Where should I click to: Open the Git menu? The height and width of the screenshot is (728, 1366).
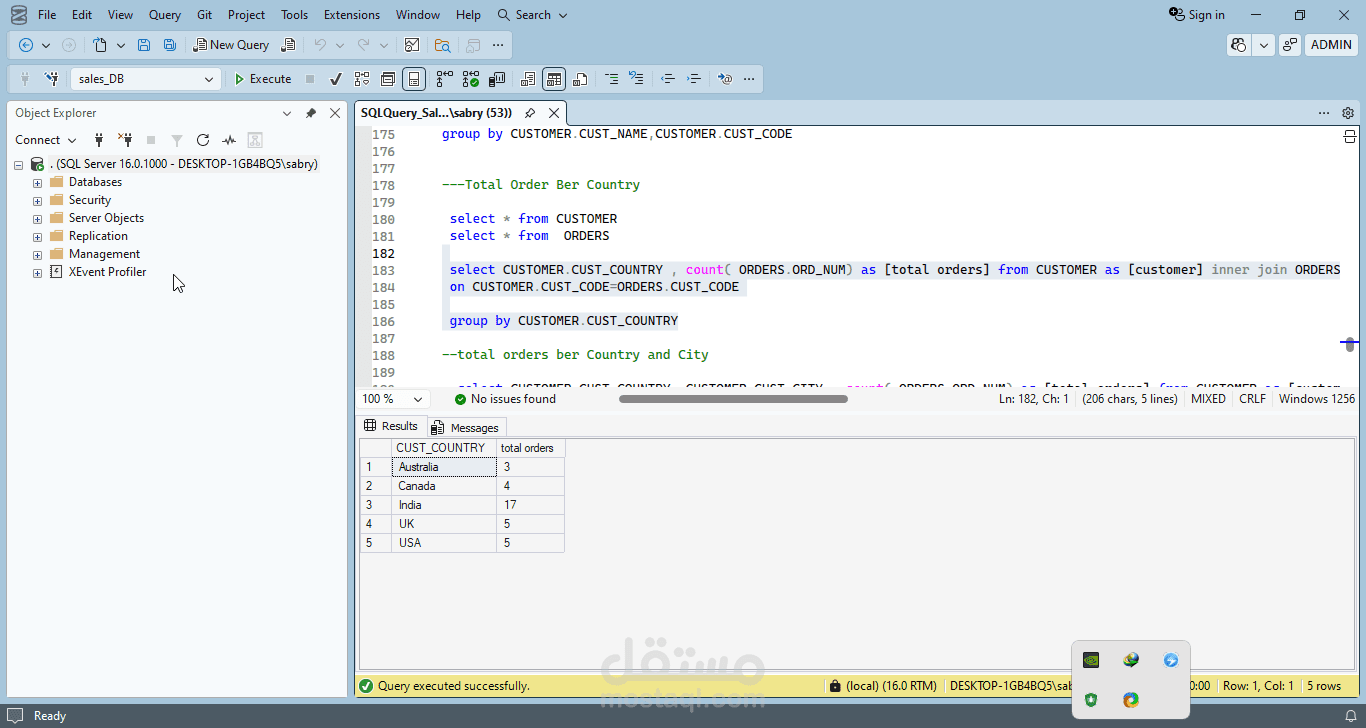pyautogui.click(x=204, y=15)
